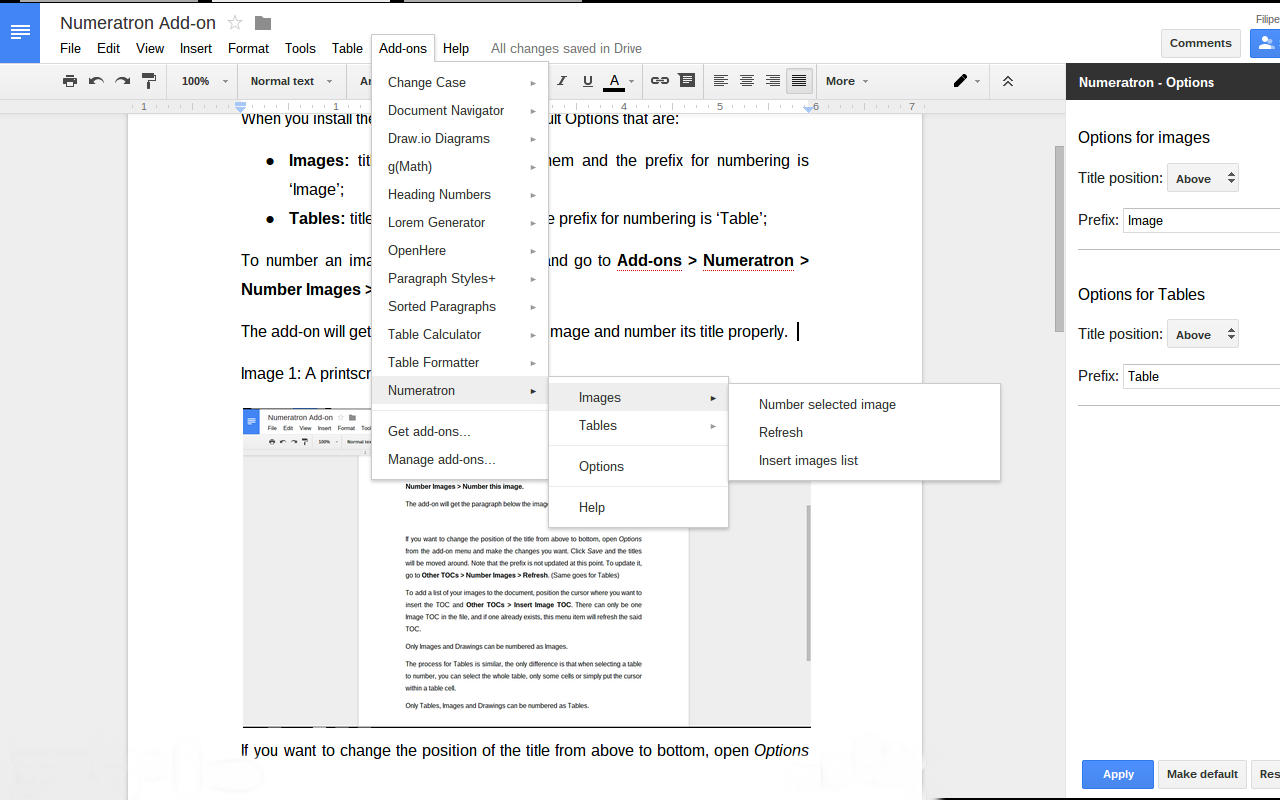1280x800 pixels.
Task: Select the Paint format tool
Action: pyautogui.click(x=149, y=81)
